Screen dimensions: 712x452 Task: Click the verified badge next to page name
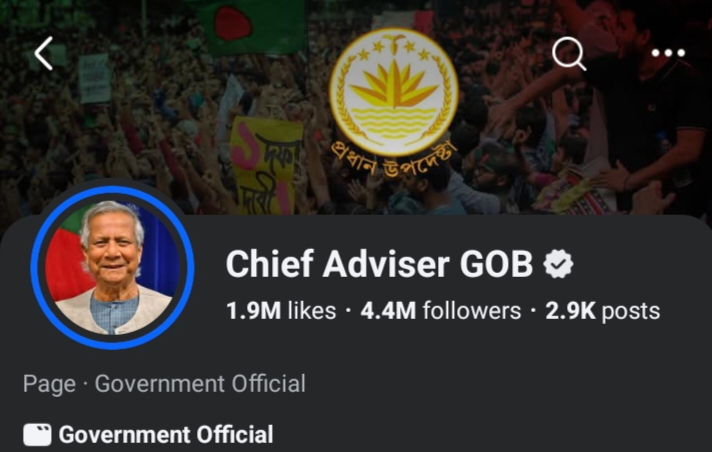tap(558, 265)
